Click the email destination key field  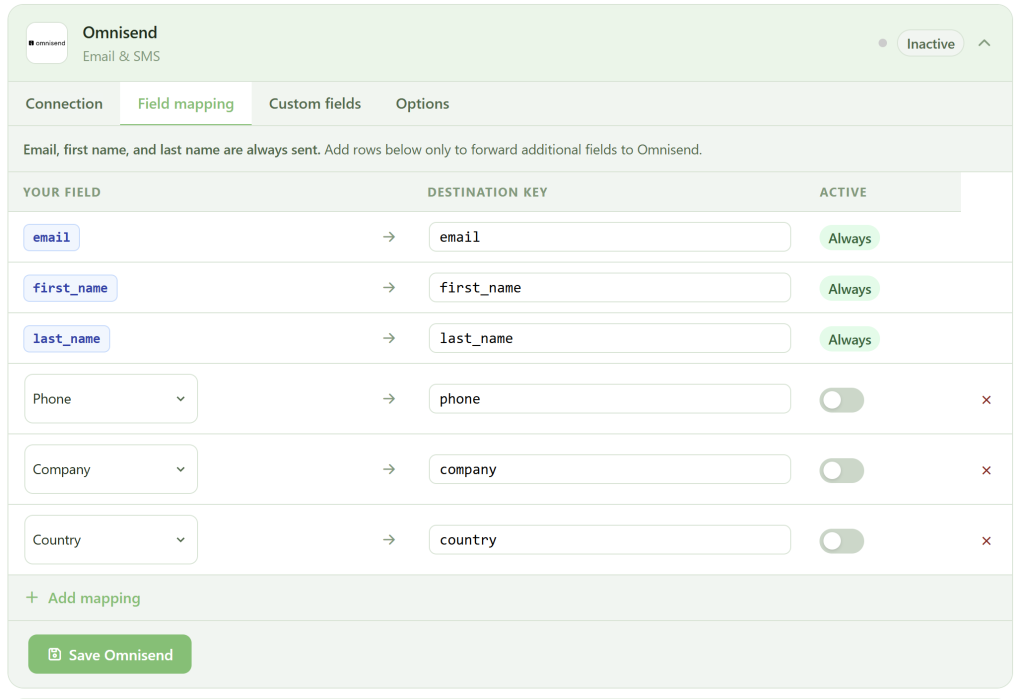[609, 237]
